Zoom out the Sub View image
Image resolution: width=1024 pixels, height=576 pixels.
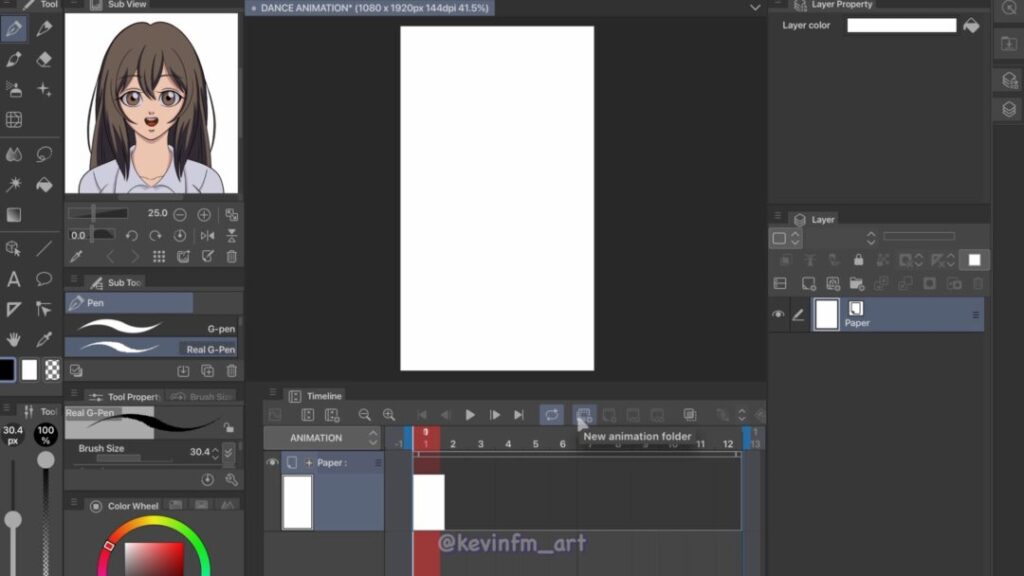tap(180, 214)
